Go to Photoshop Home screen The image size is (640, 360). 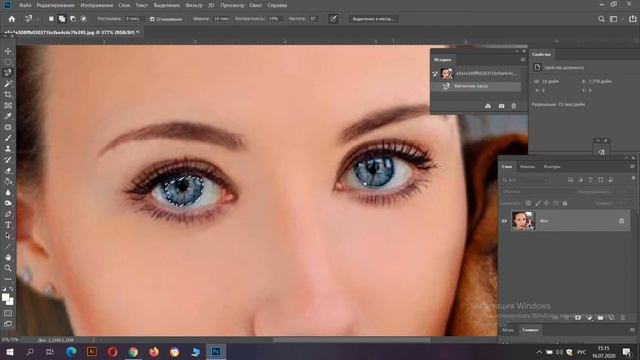11,19
